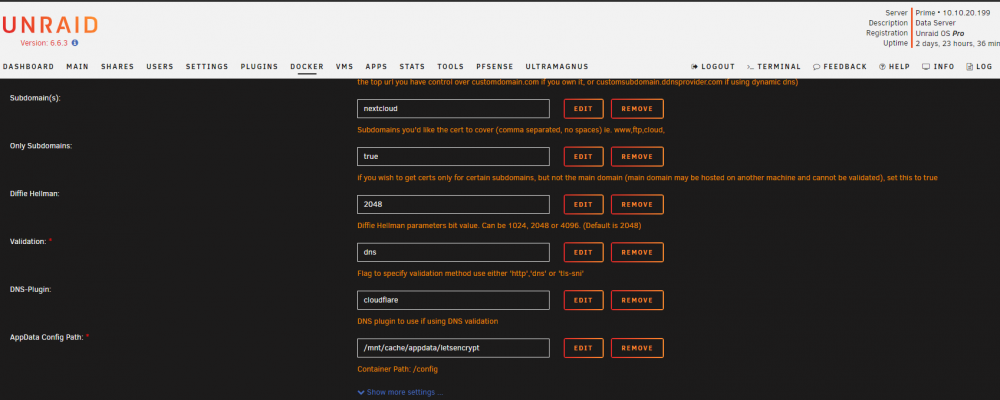Edit the Diffie Hellman setting
Viewport: 1000px width, 400px height.
tap(584, 204)
